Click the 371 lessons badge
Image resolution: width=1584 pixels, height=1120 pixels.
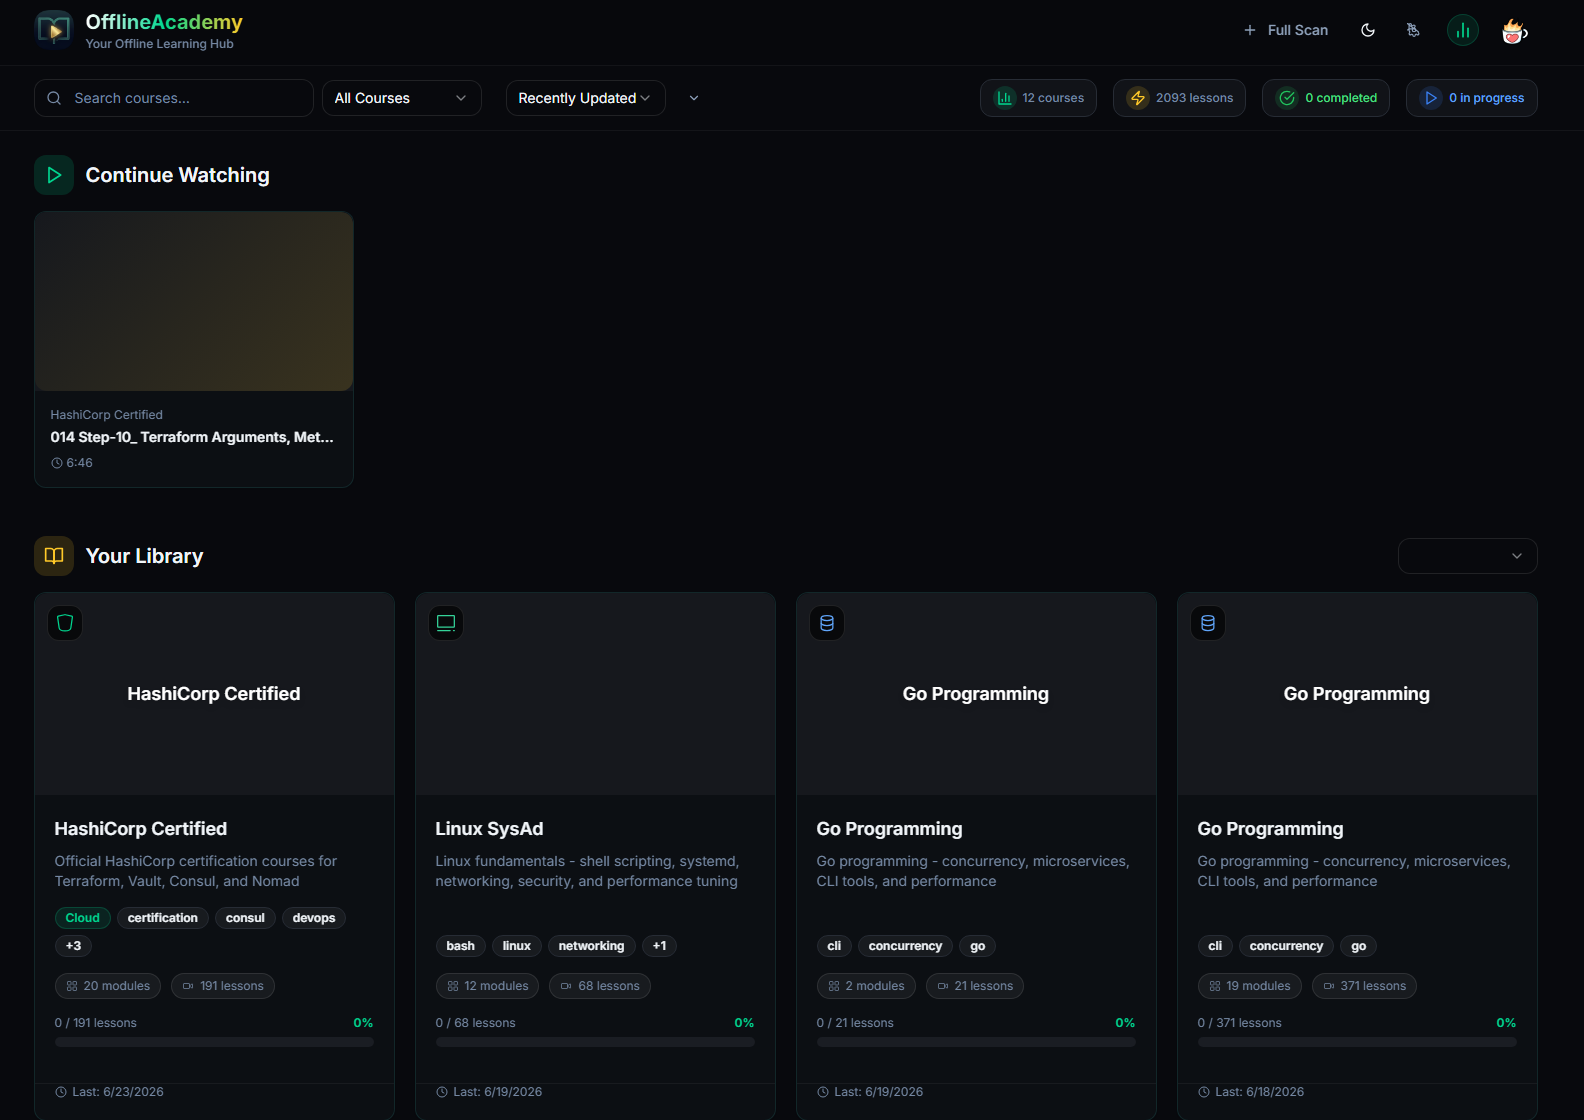[1365, 986]
